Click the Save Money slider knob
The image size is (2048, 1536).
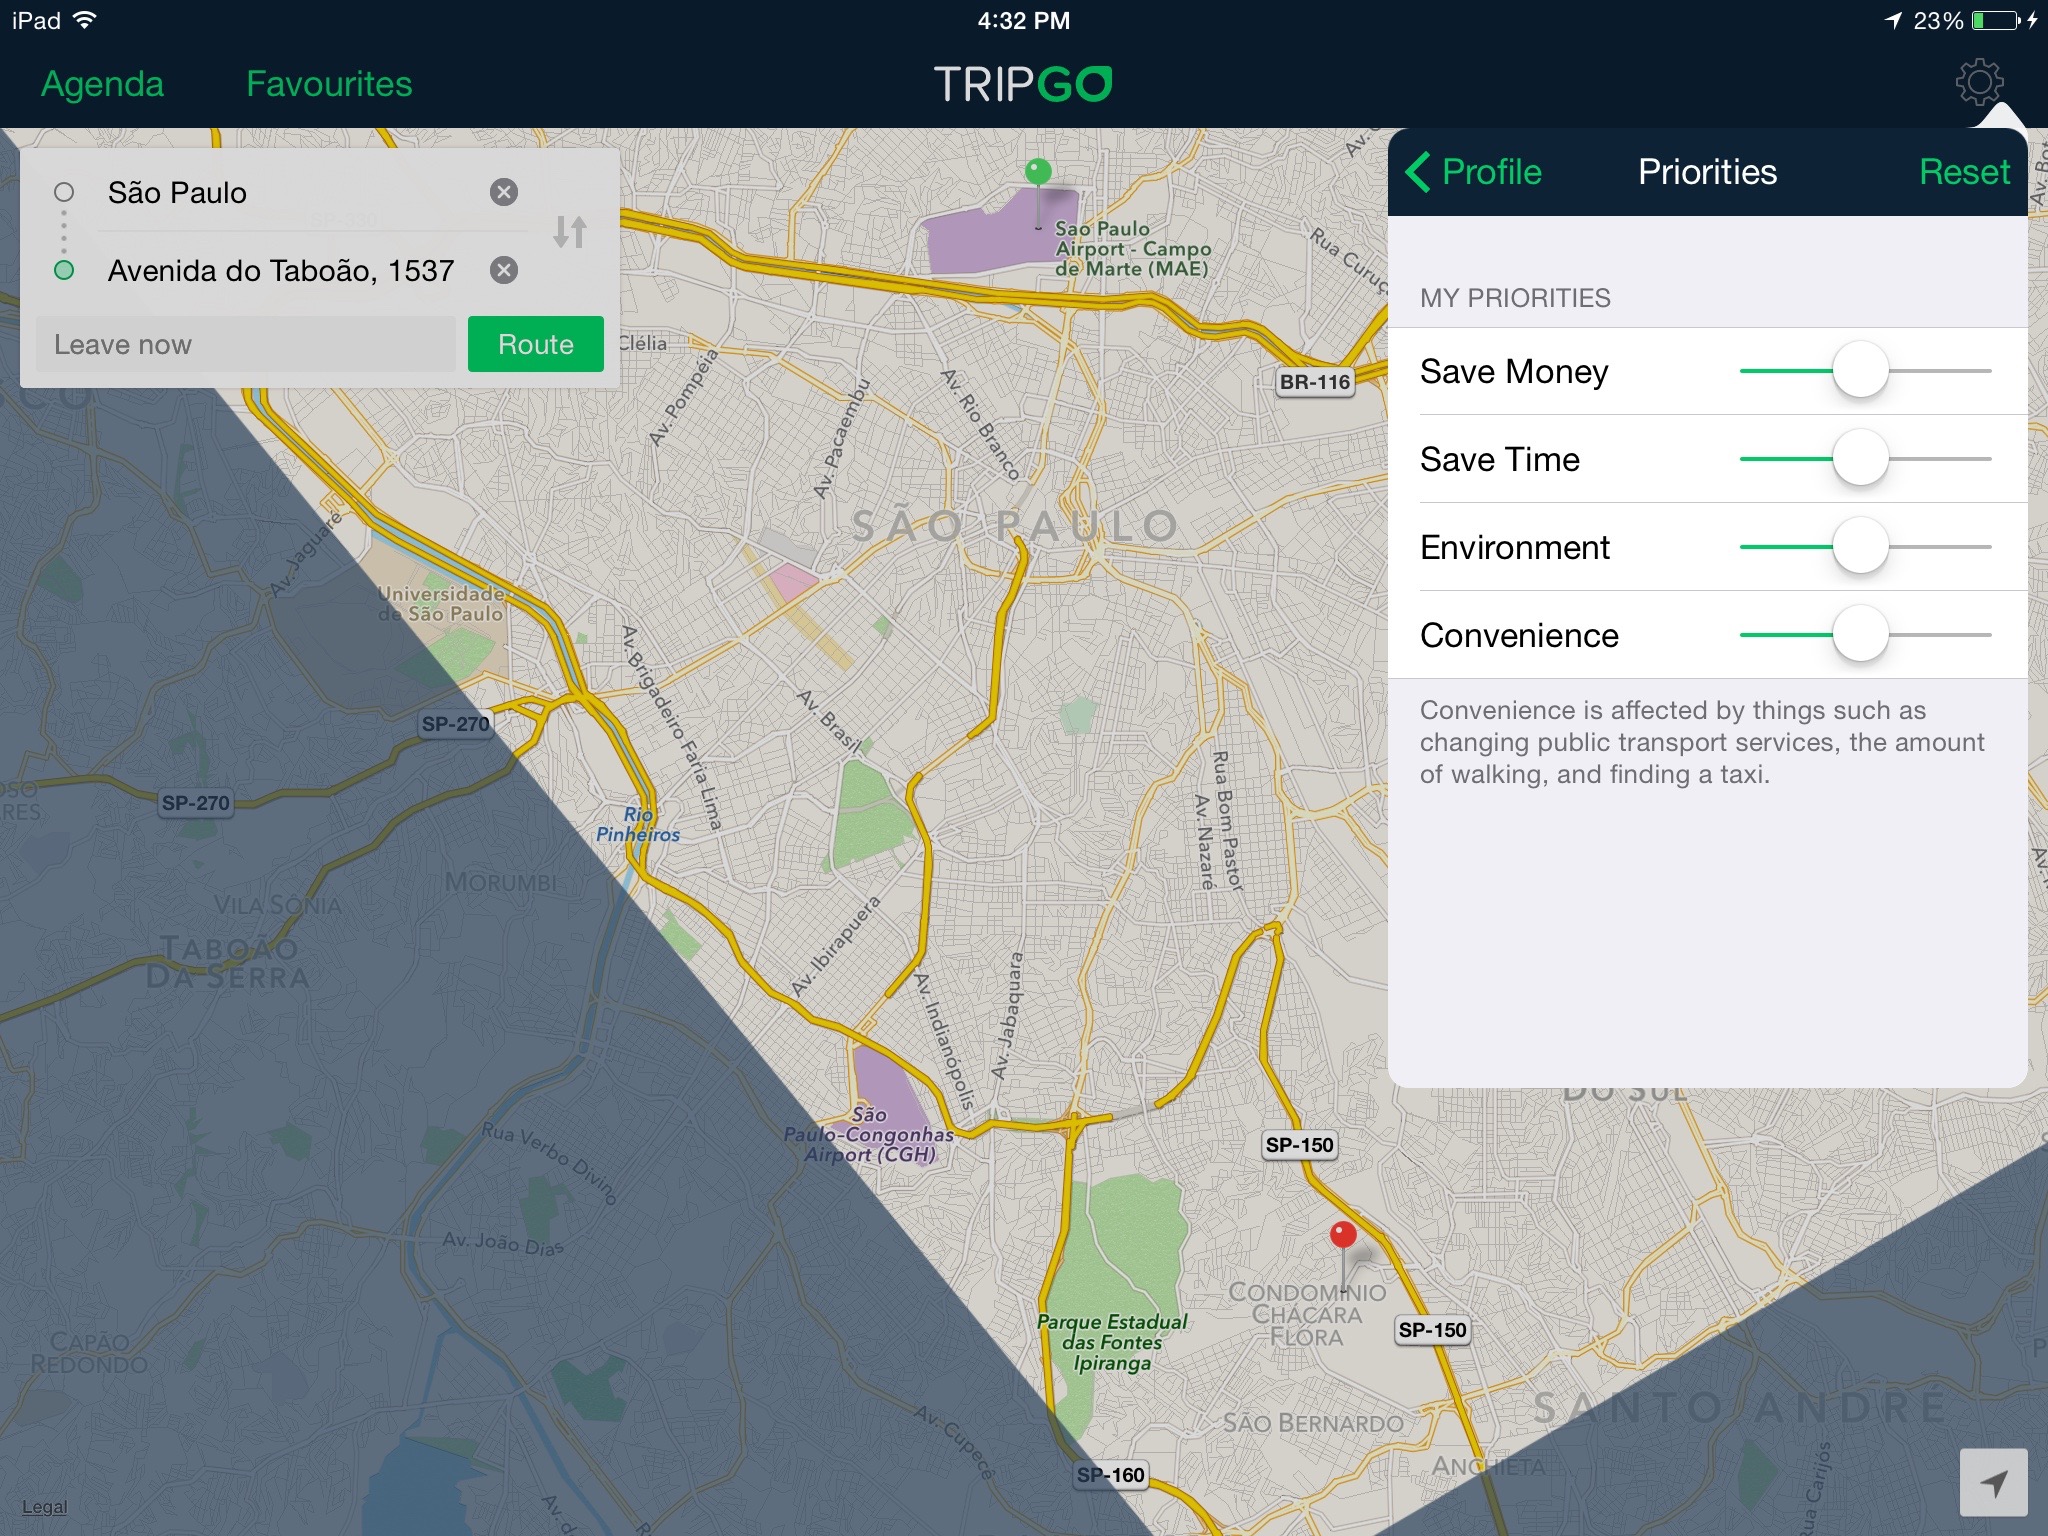coord(1860,370)
